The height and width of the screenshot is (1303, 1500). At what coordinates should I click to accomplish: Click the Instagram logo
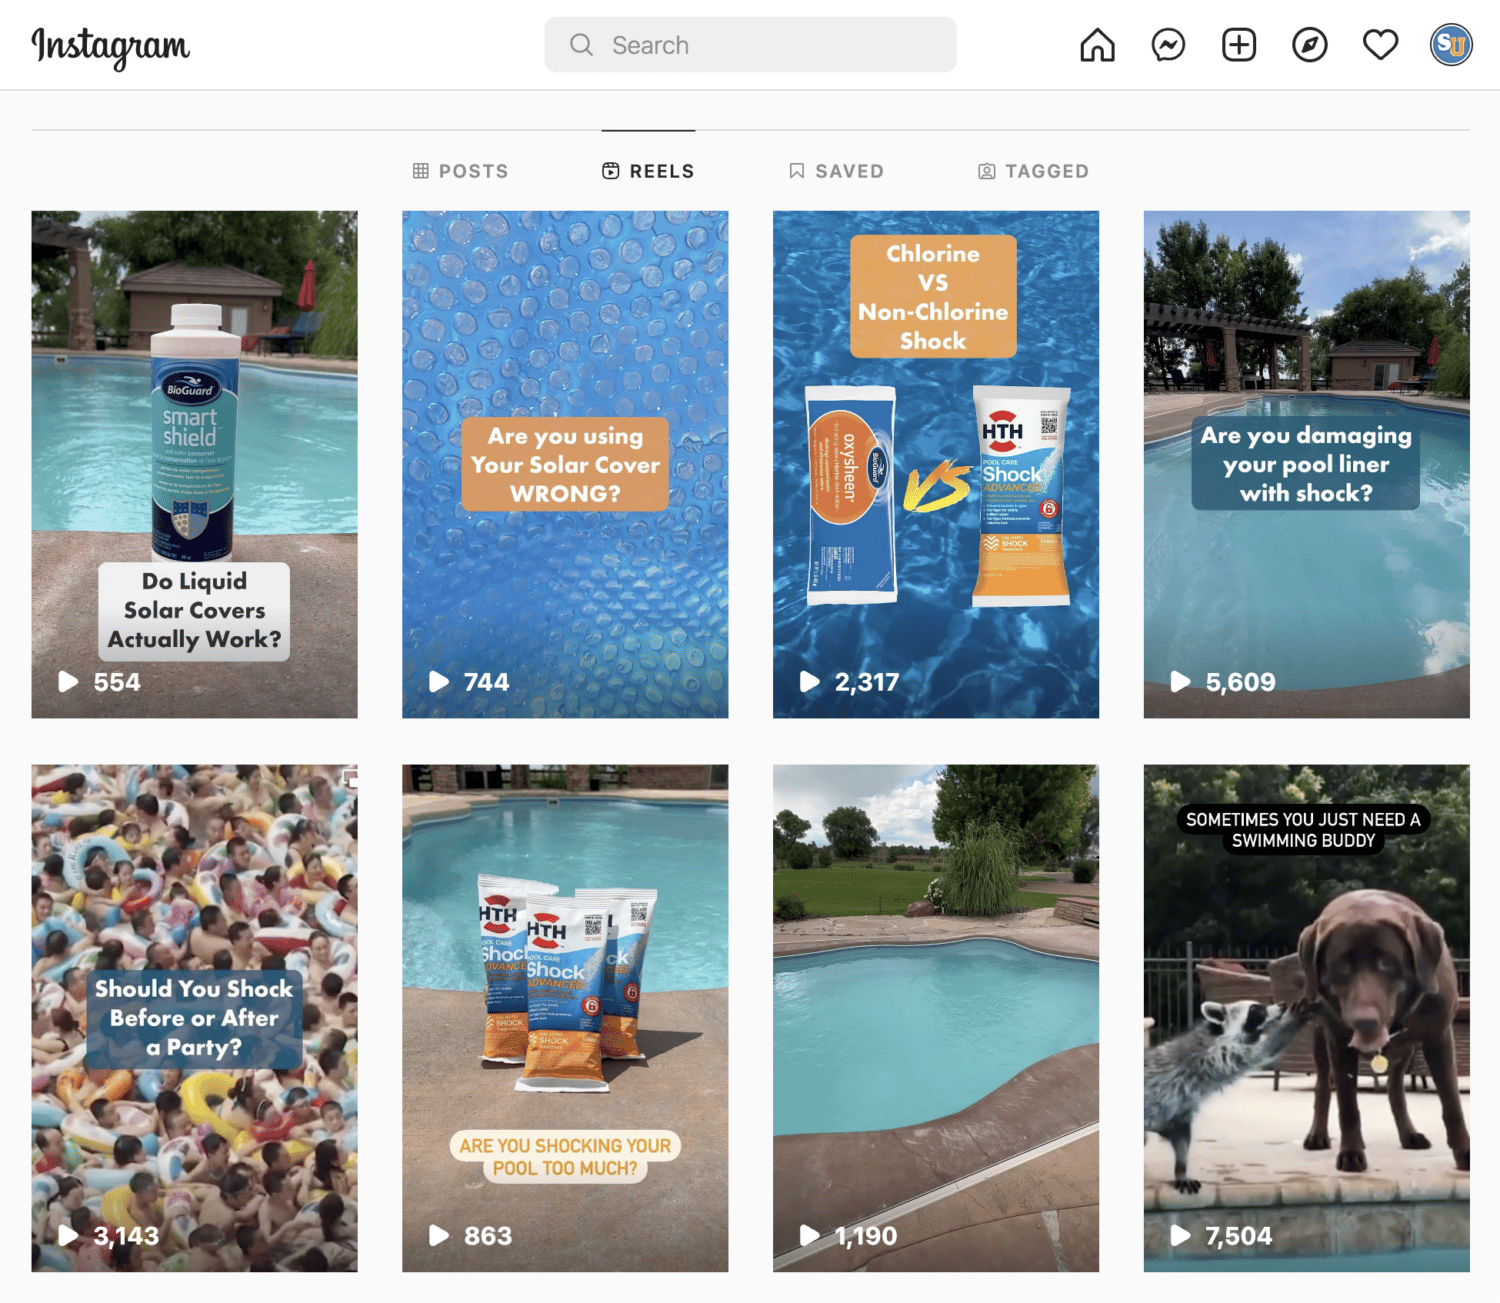pos(110,47)
